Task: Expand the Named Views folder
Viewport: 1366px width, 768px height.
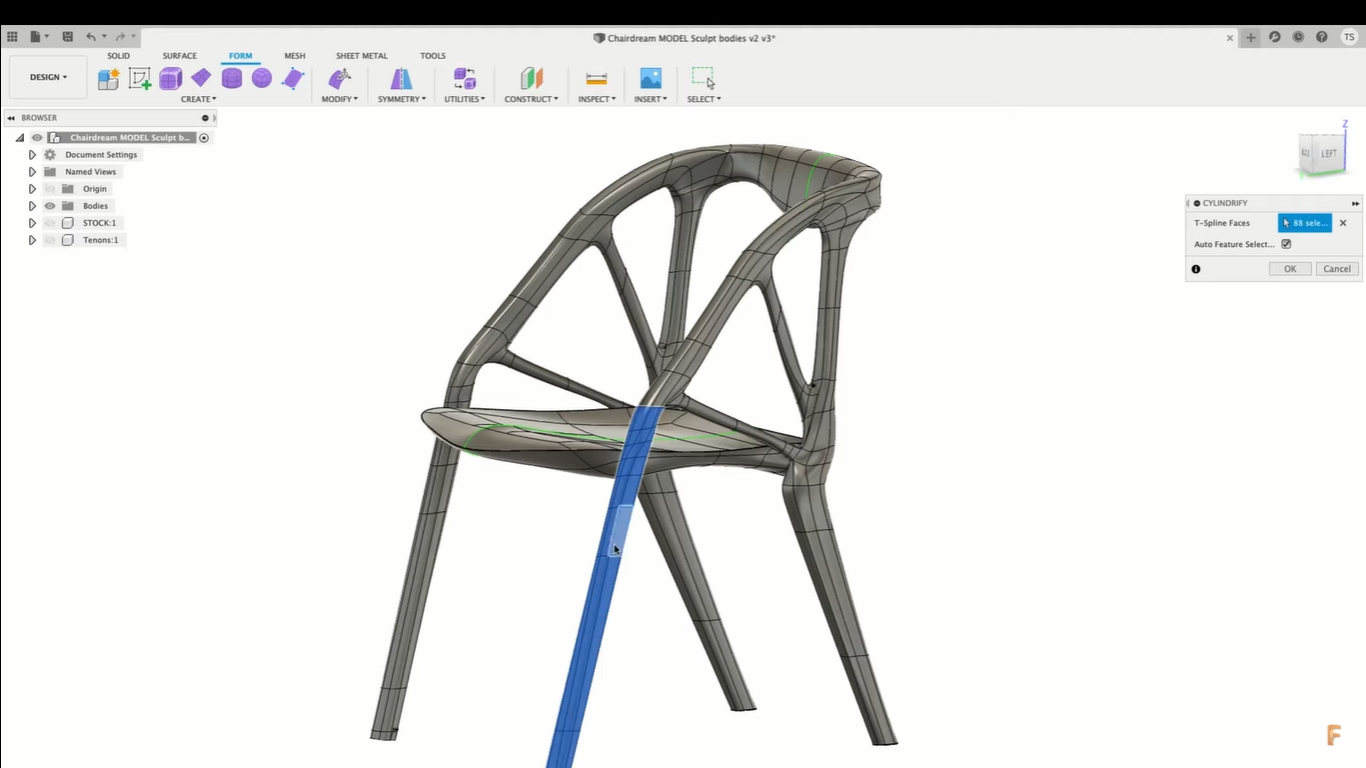Action: 32,171
